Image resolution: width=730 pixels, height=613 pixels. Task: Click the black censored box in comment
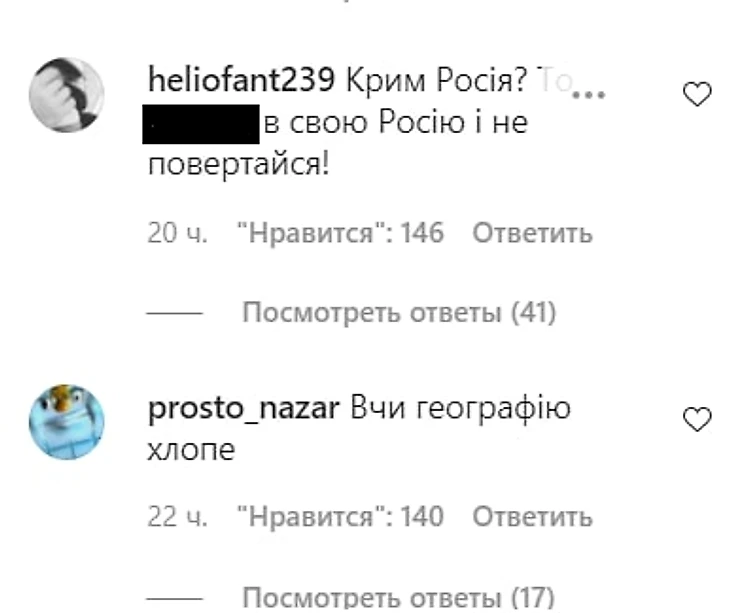[201, 124]
